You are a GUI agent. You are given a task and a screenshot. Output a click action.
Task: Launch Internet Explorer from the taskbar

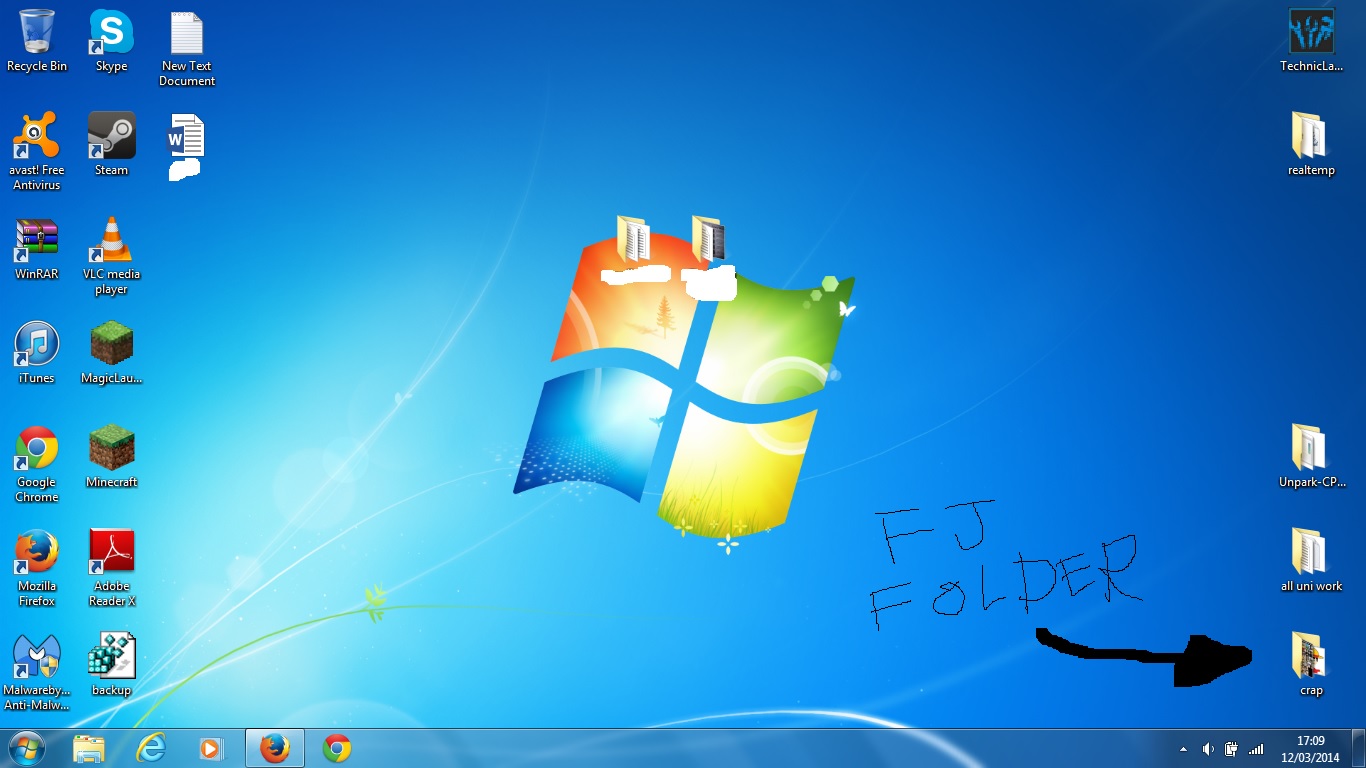(x=151, y=748)
